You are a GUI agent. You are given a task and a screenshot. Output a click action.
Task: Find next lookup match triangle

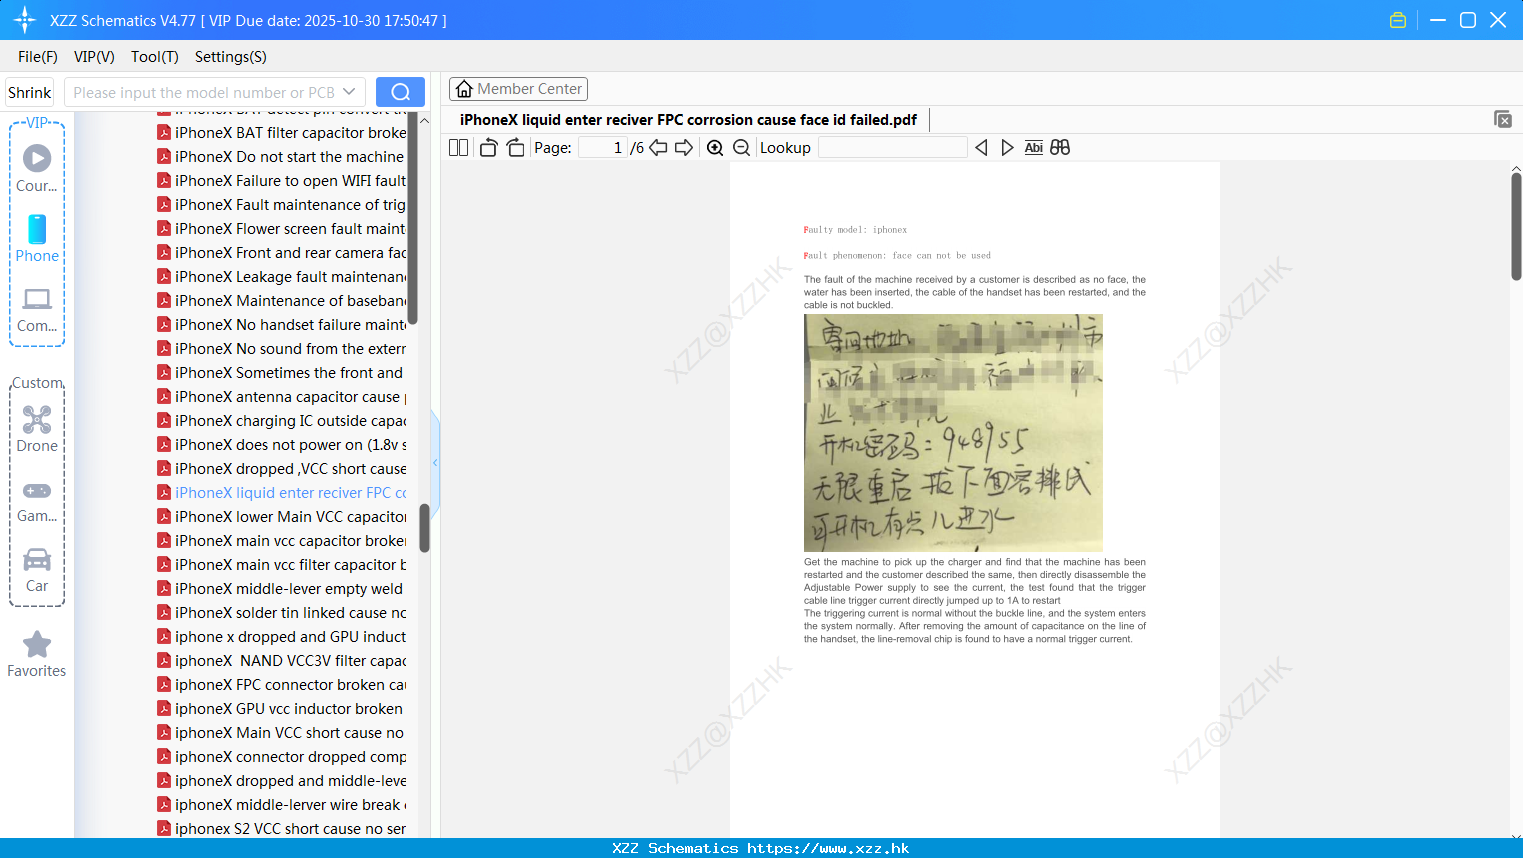point(1007,148)
